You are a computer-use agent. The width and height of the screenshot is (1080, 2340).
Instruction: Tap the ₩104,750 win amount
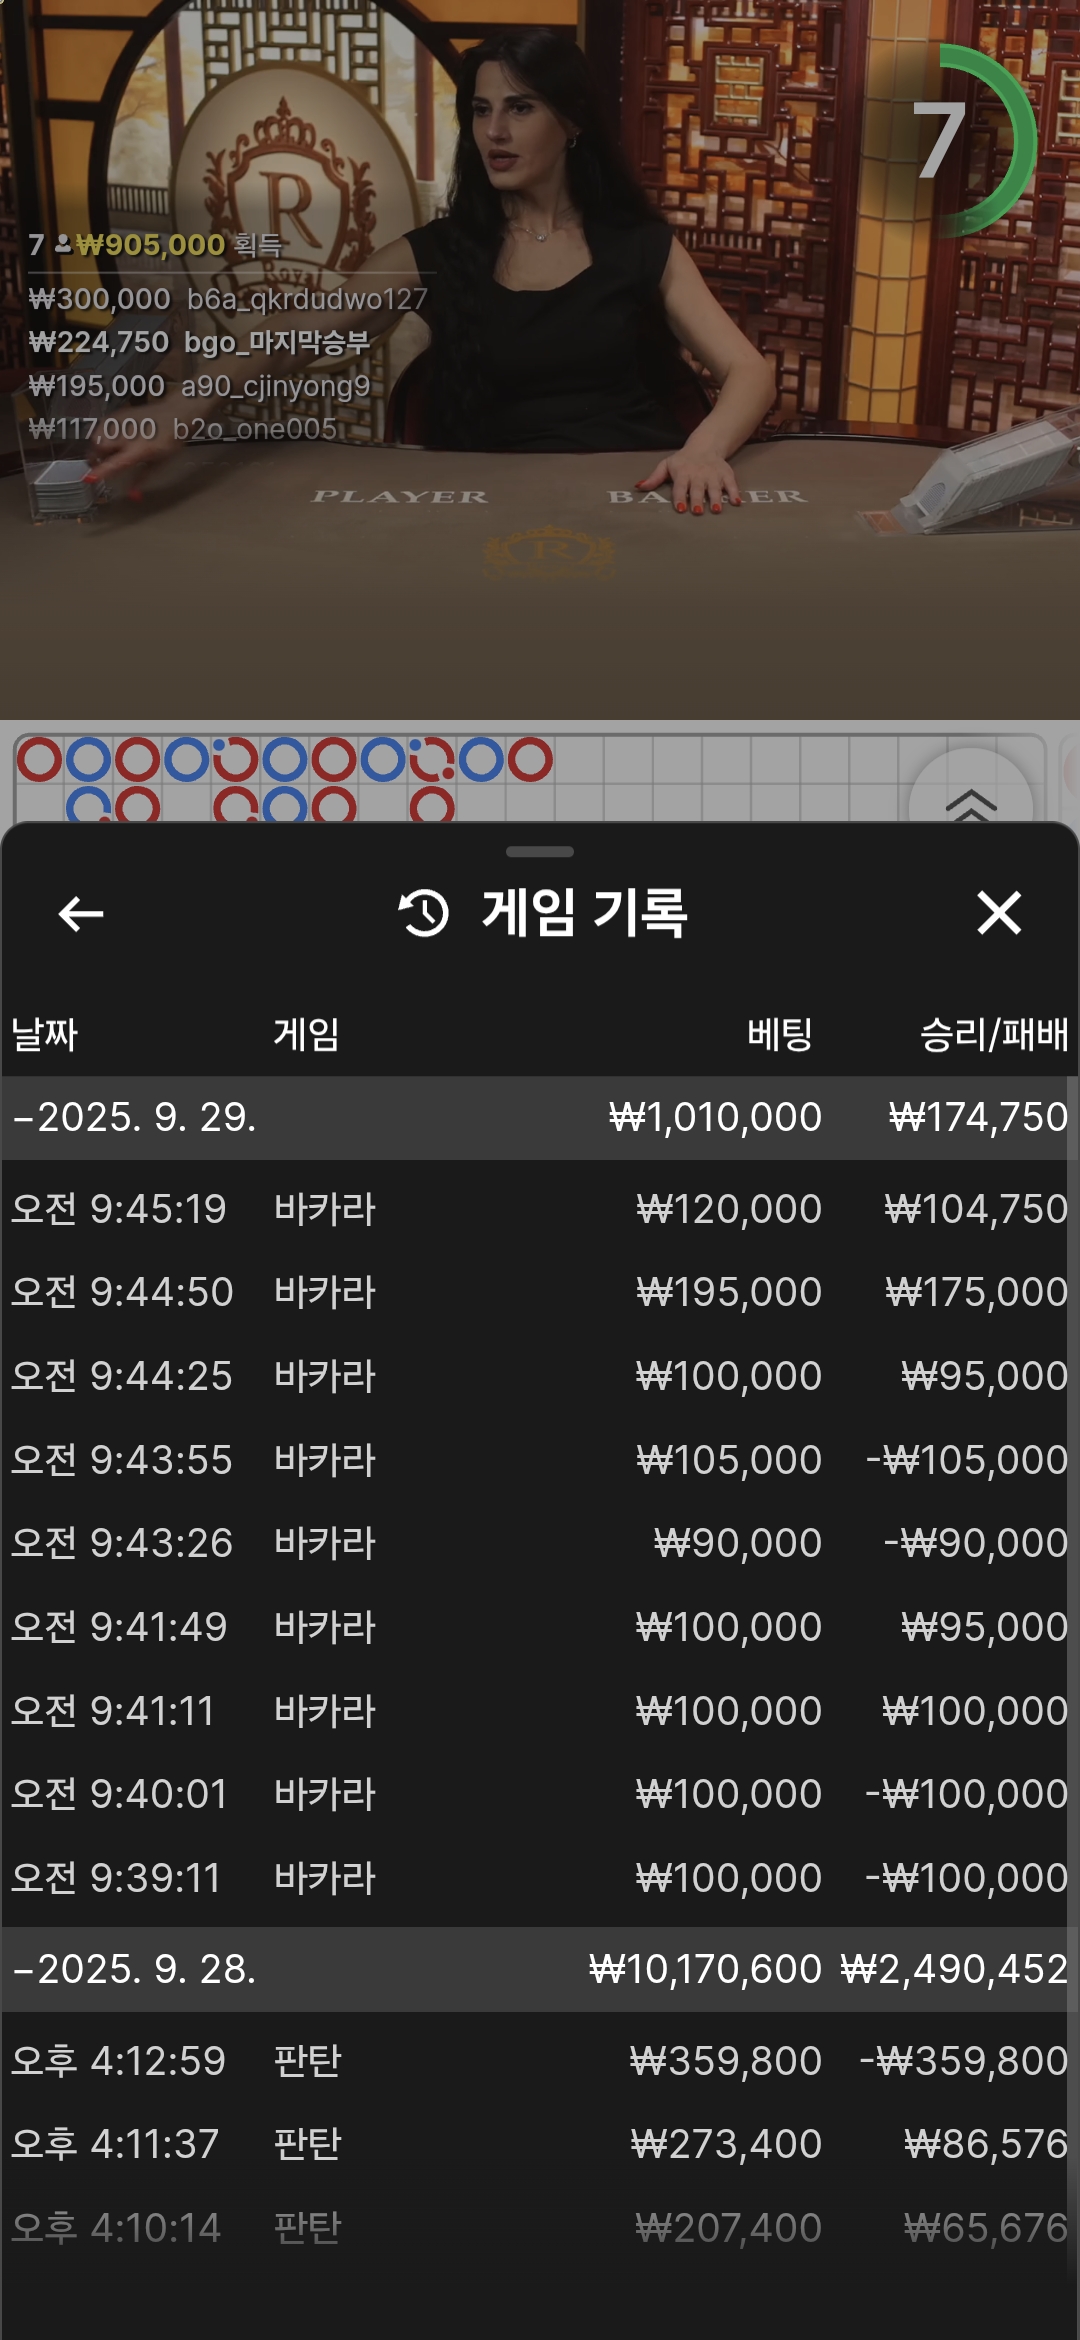pos(976,1209)
